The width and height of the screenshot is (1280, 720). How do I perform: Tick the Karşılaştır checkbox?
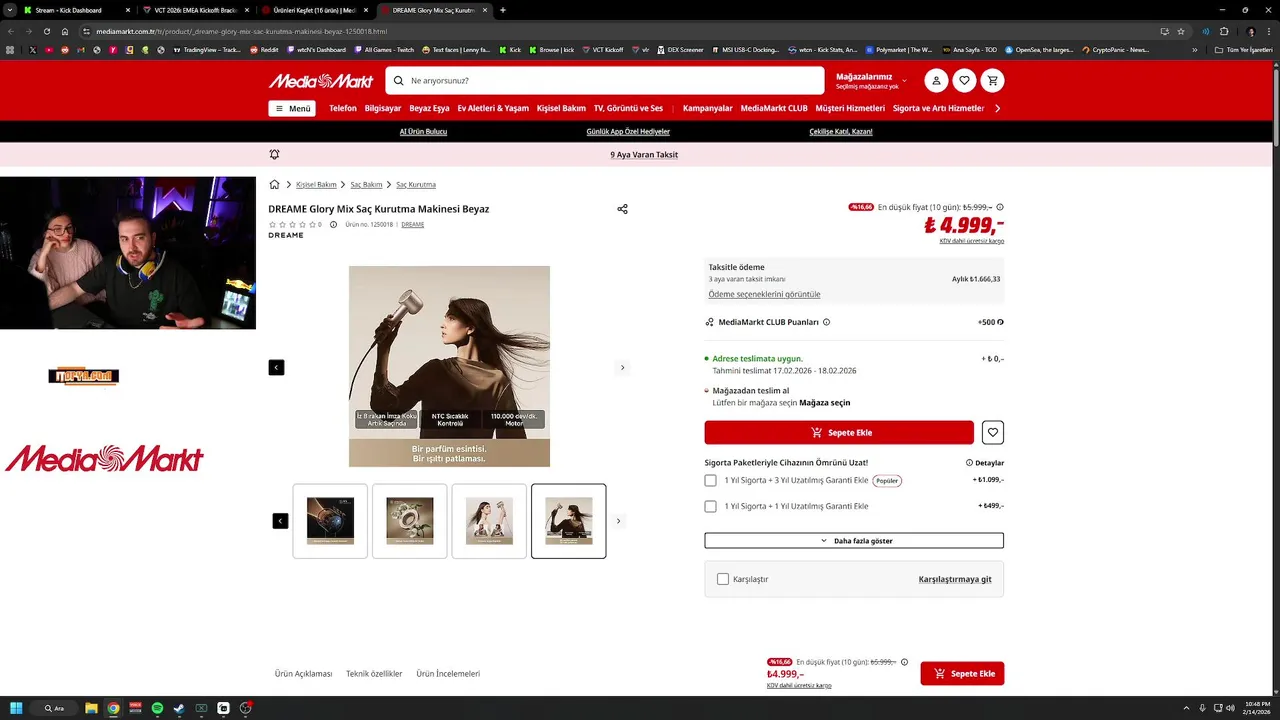click(x=723, y=579)
